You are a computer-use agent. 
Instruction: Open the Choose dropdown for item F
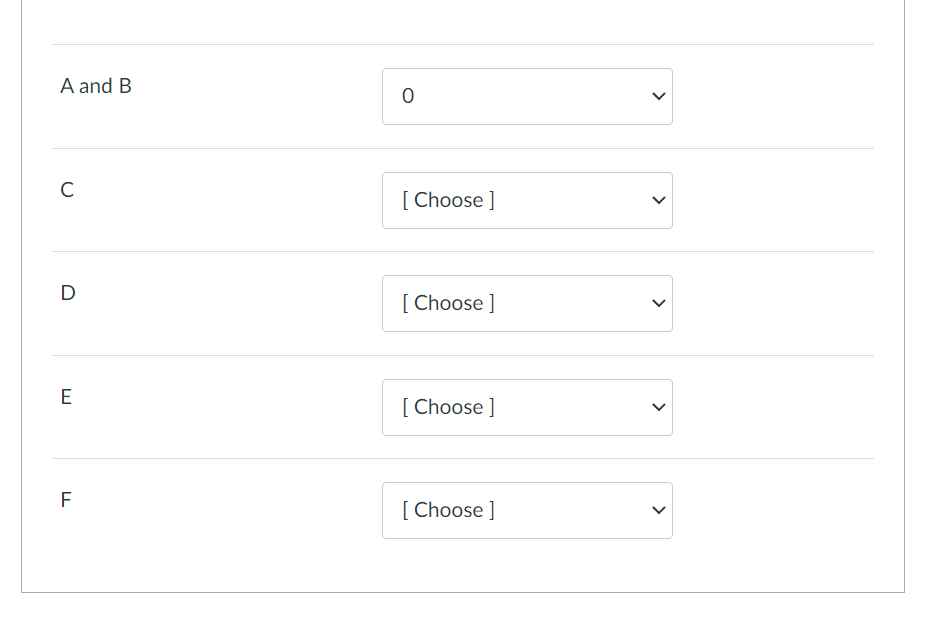527,510
